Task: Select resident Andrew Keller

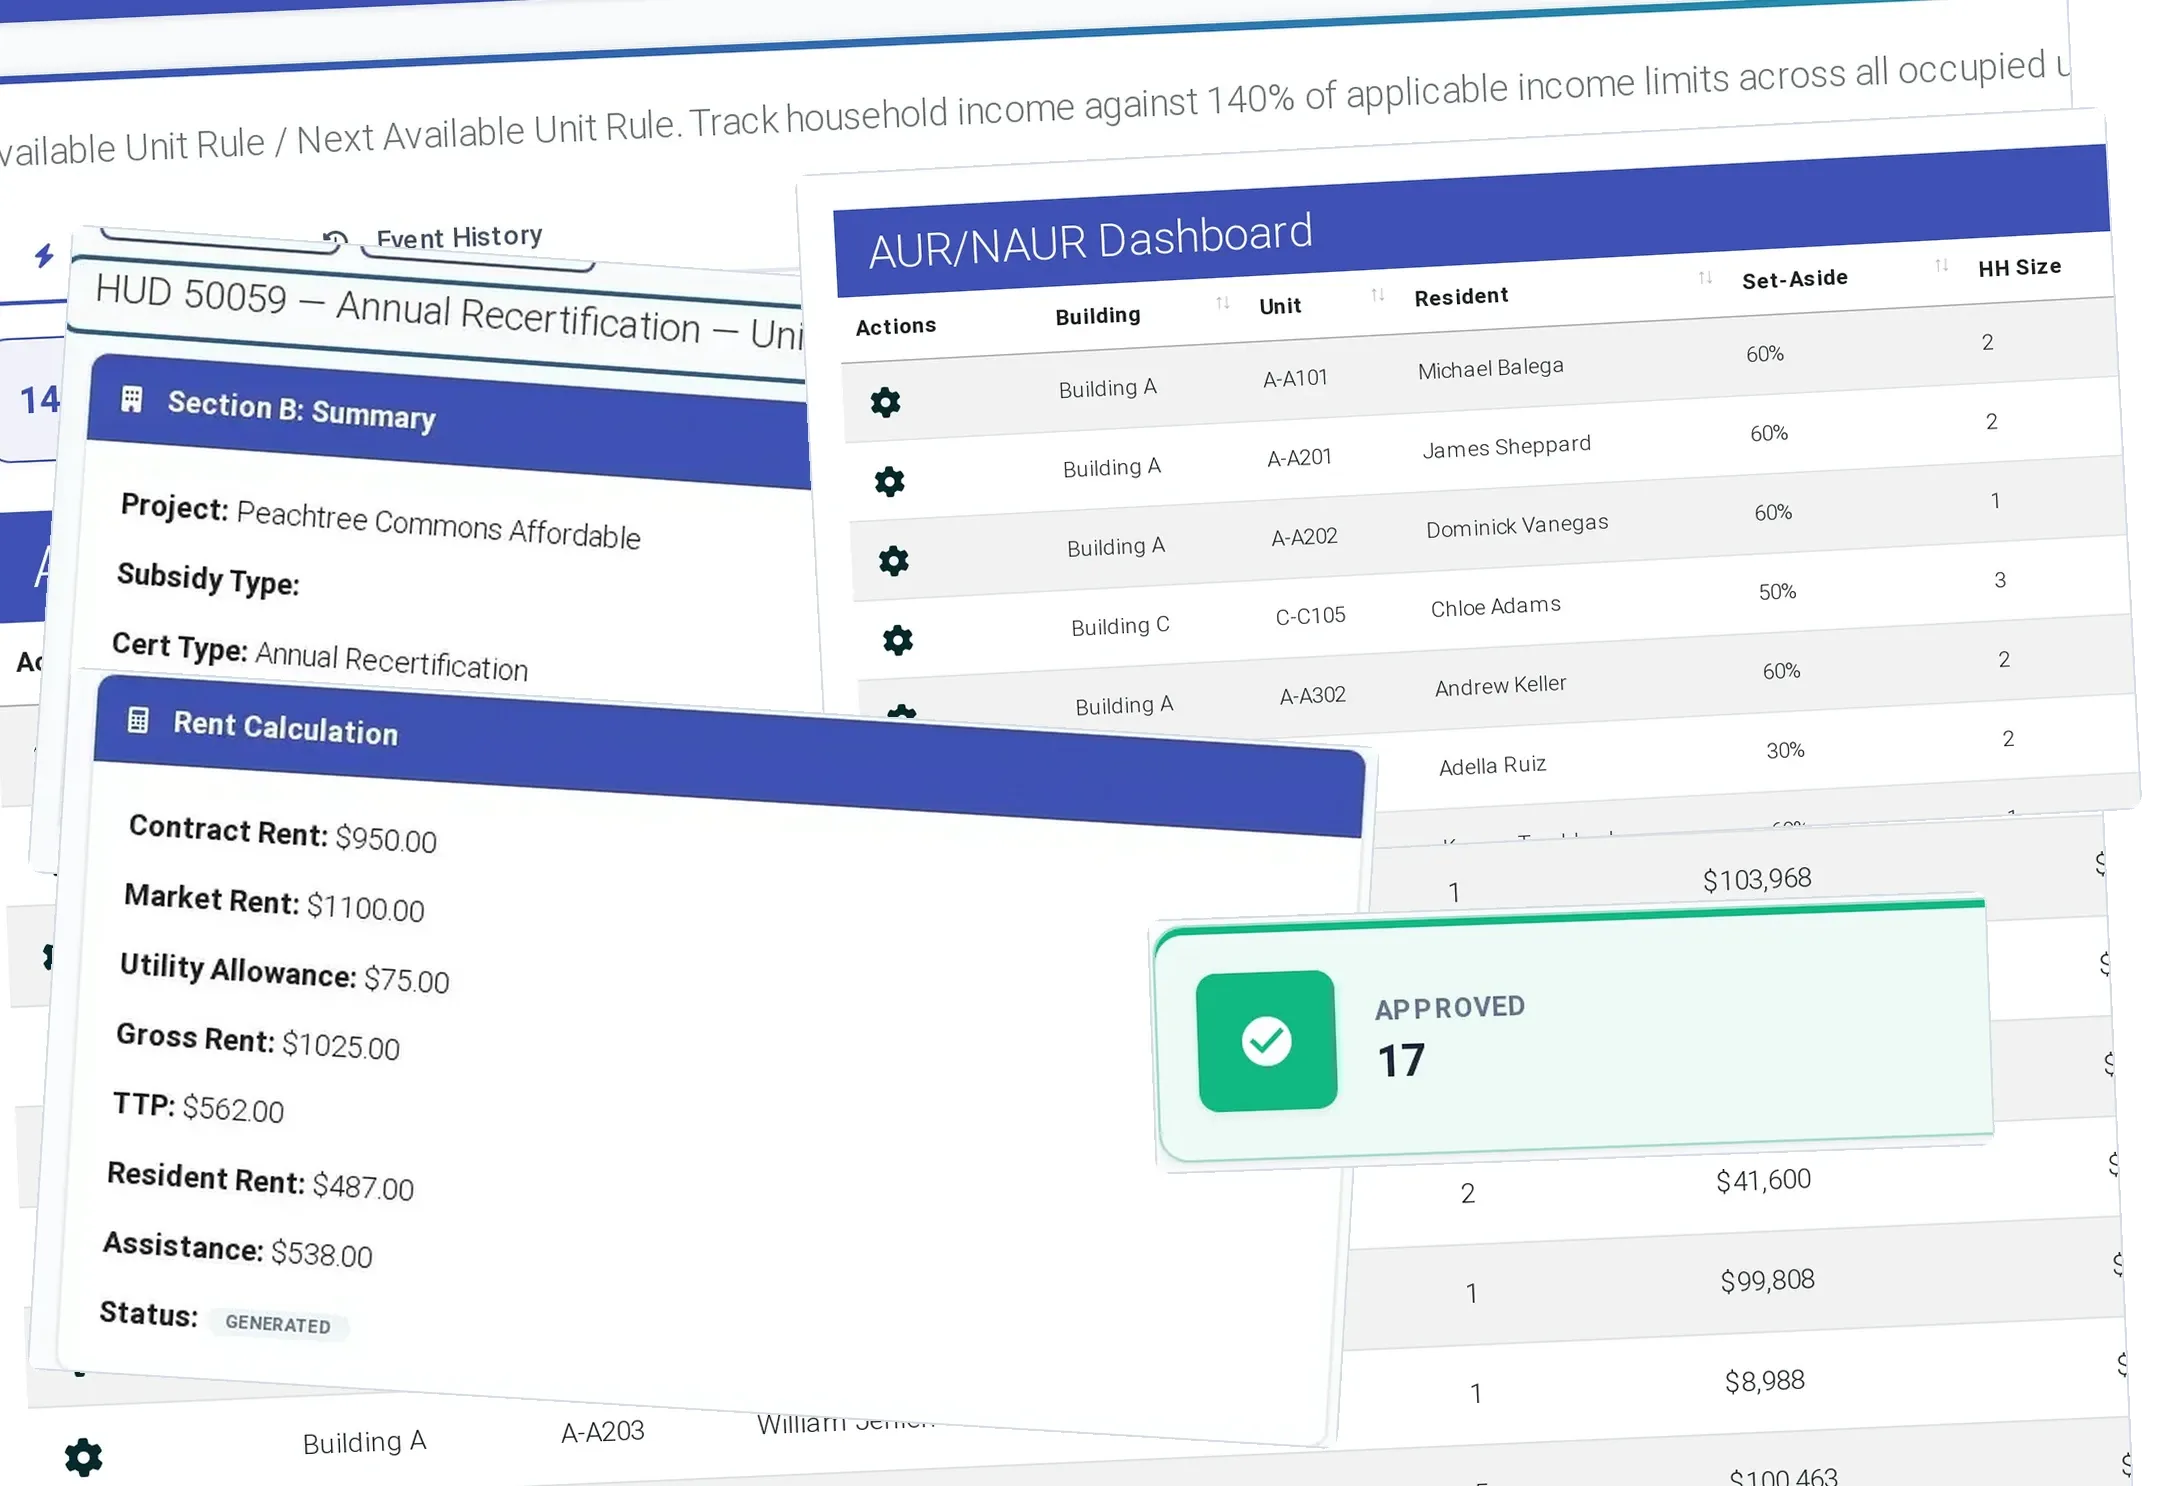Action: (1500, 685)
